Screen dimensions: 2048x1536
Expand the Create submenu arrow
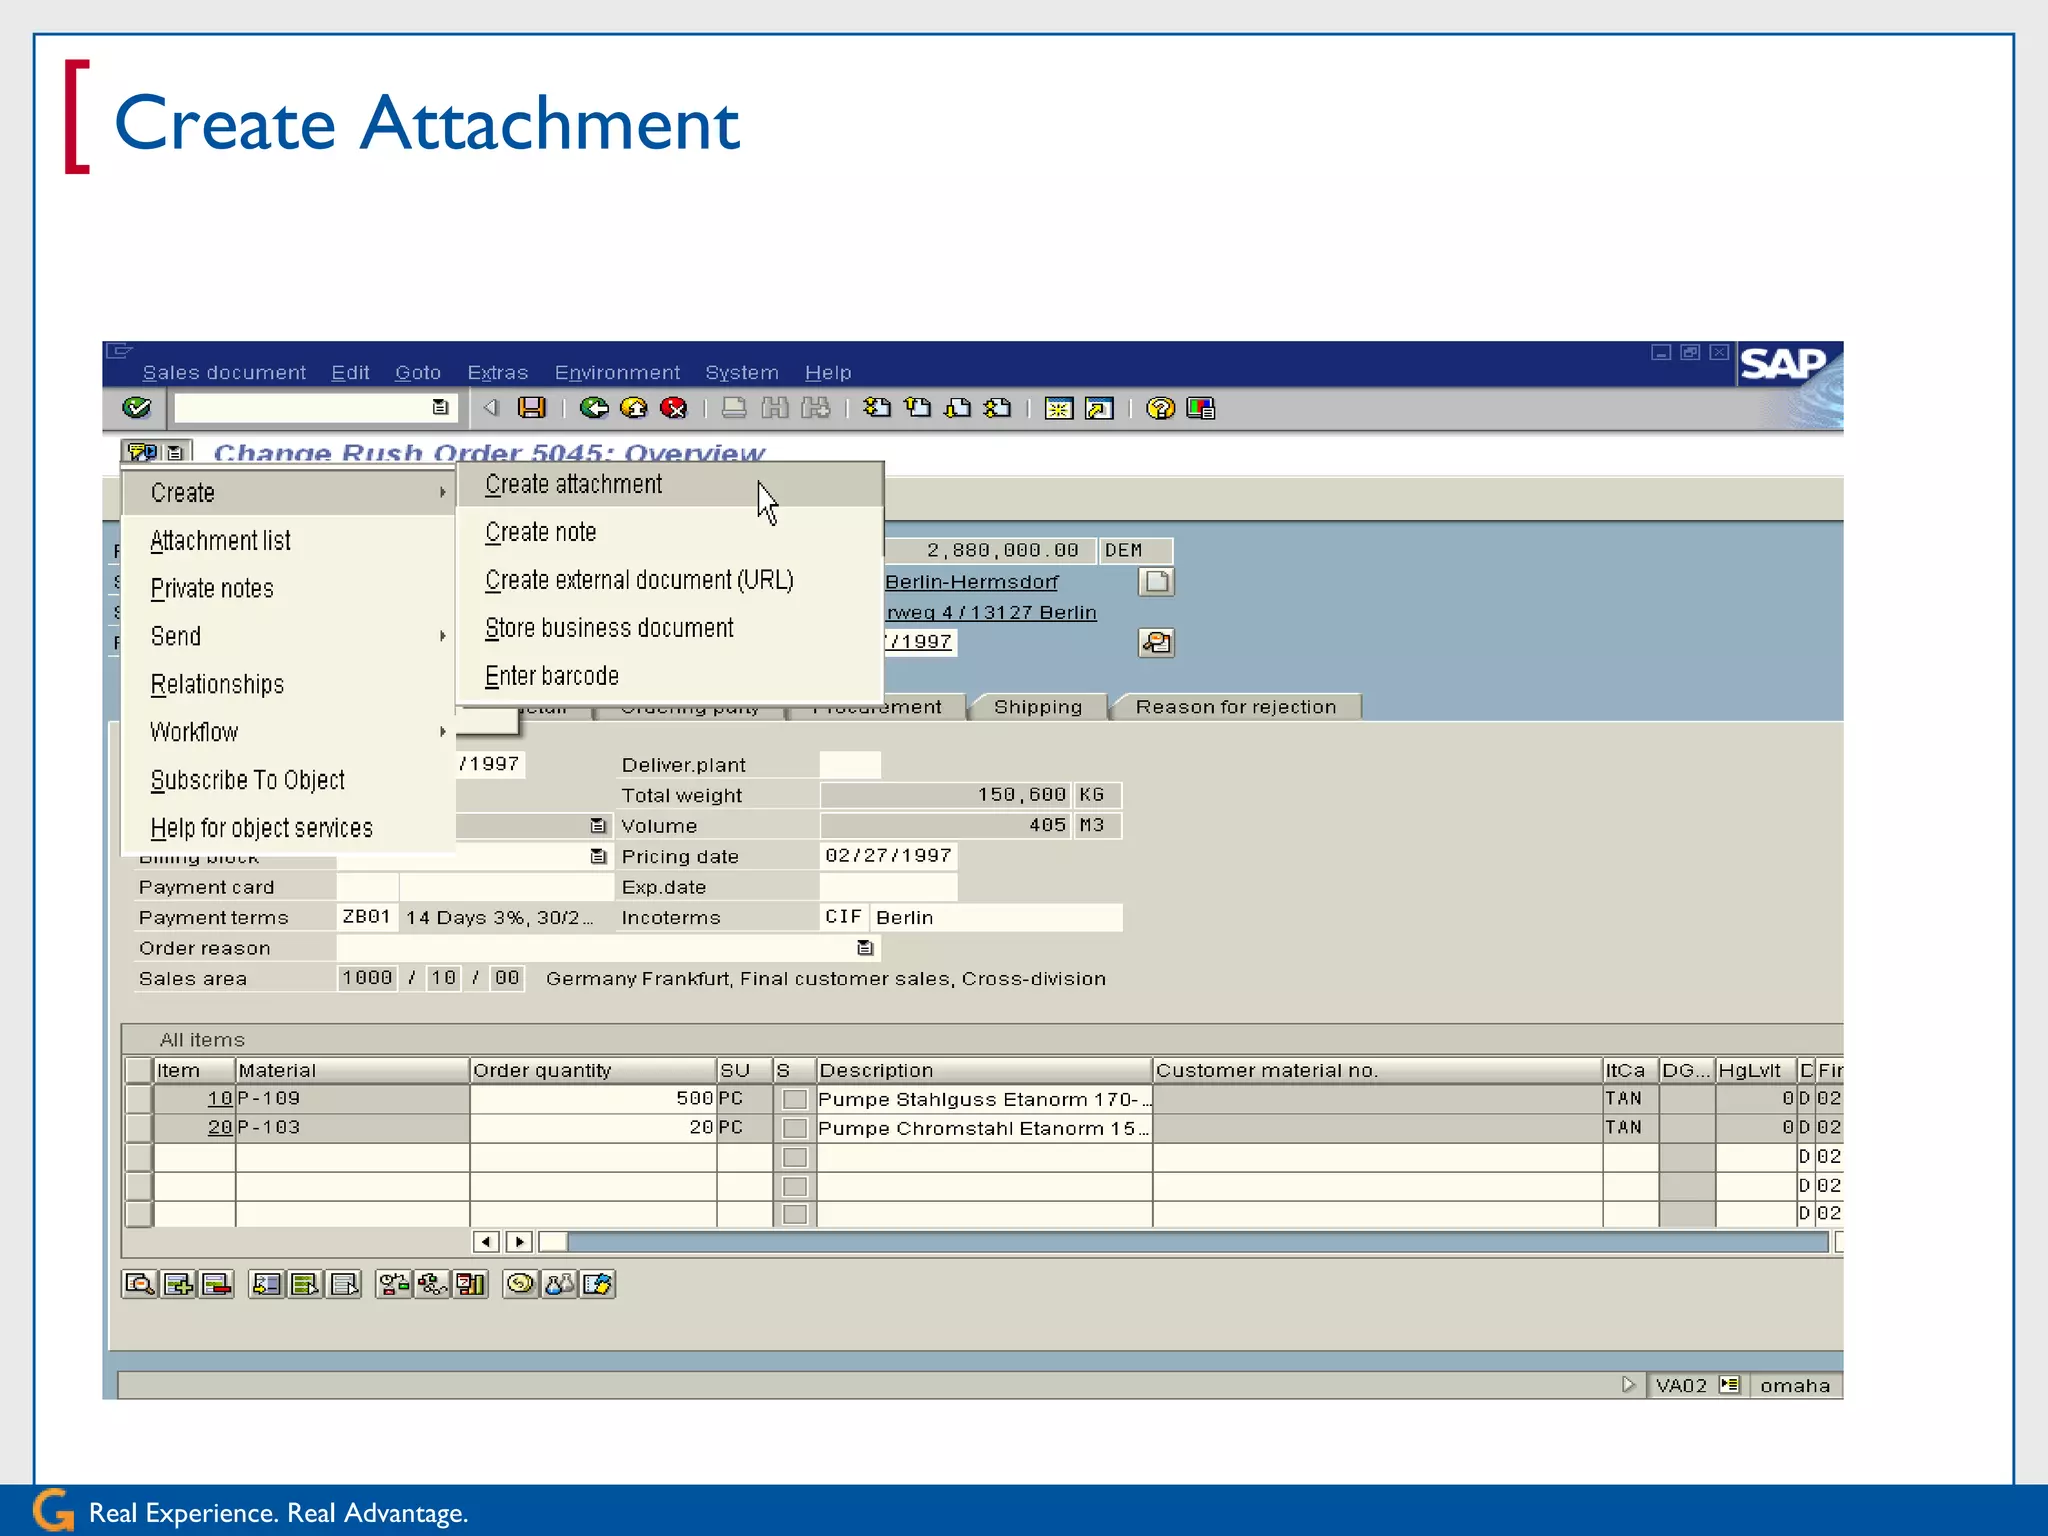click(x=442, y=492)
